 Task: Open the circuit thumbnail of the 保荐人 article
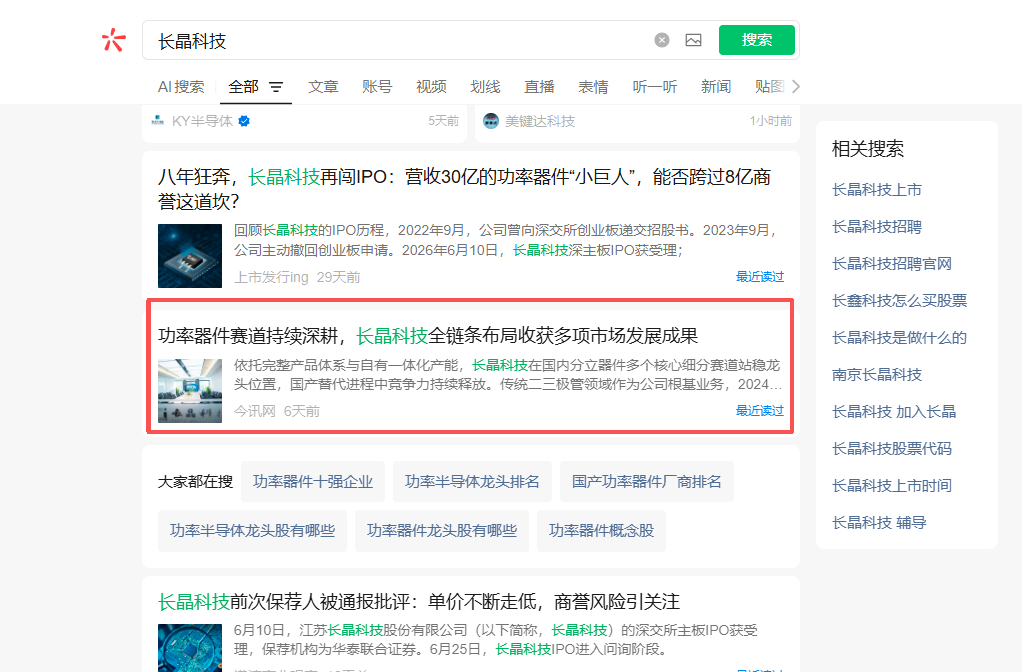190,648
